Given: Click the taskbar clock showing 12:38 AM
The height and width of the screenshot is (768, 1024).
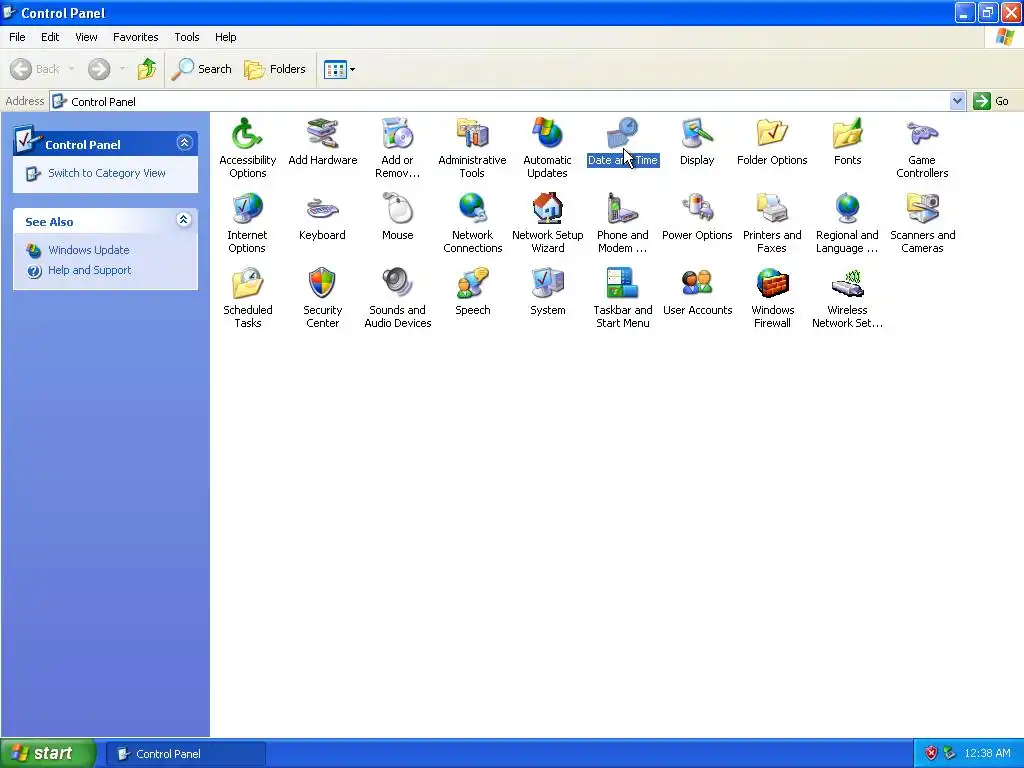Looking at the screenshot, I should (x=987, y=754).
